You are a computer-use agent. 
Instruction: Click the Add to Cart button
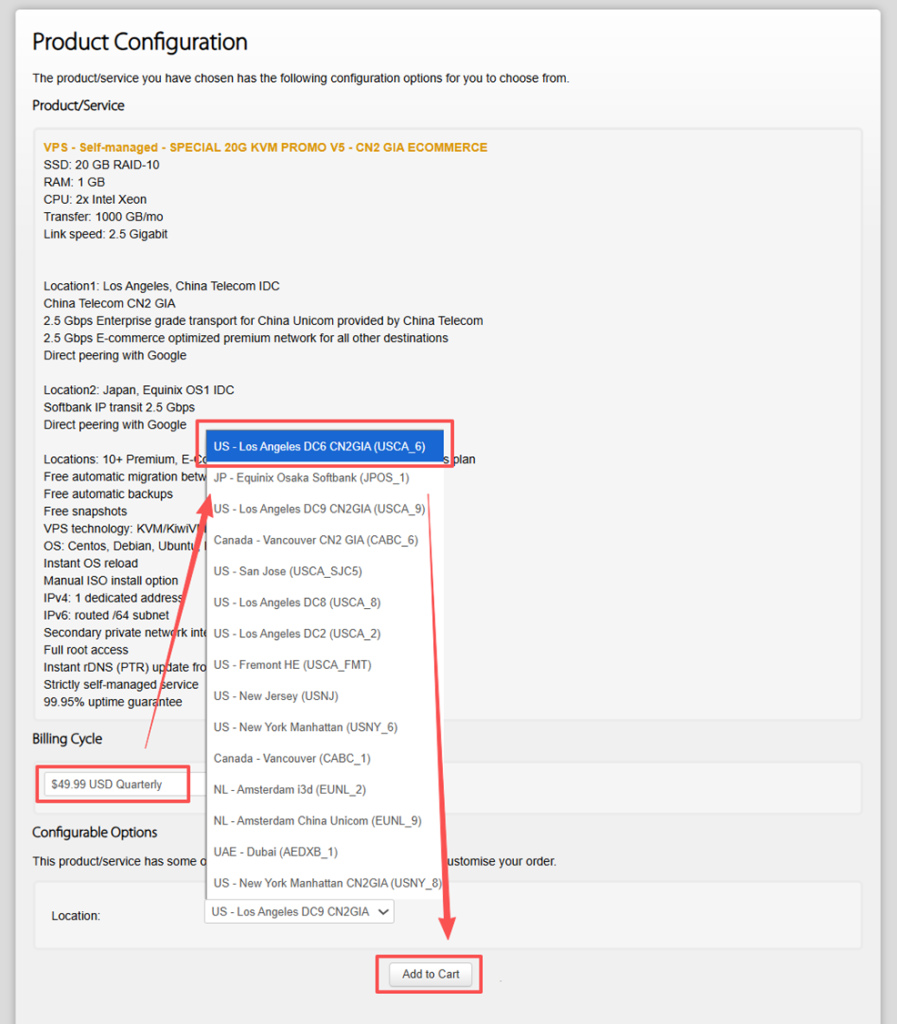(430, 974)
